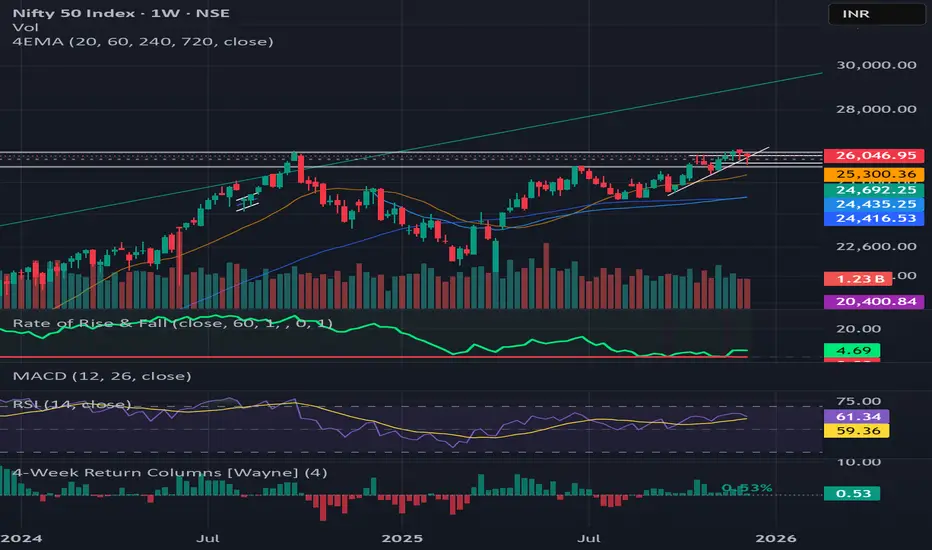Click the 4-Week Return Columns [Wayne] legend

[170, 473]
